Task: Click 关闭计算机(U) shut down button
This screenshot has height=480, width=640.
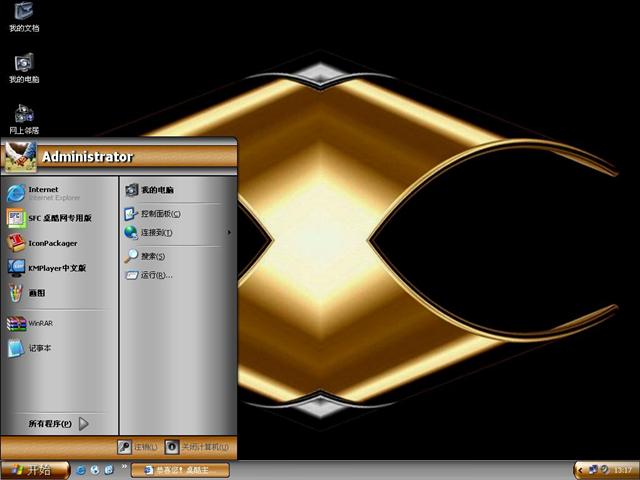Action: click(197, 447)
